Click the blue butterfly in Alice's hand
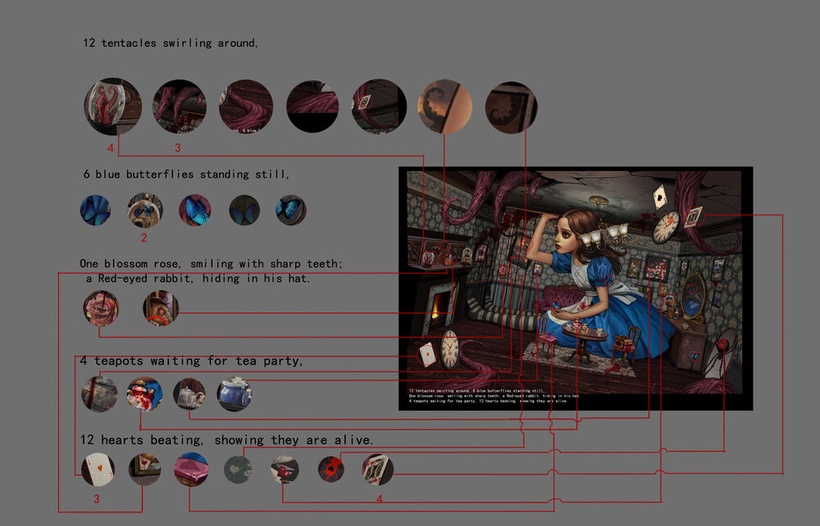This screenshot has width=820, height=526. point(556,305)
